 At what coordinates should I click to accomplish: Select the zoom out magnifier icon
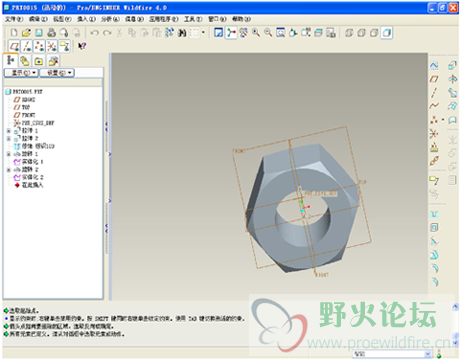268,33
